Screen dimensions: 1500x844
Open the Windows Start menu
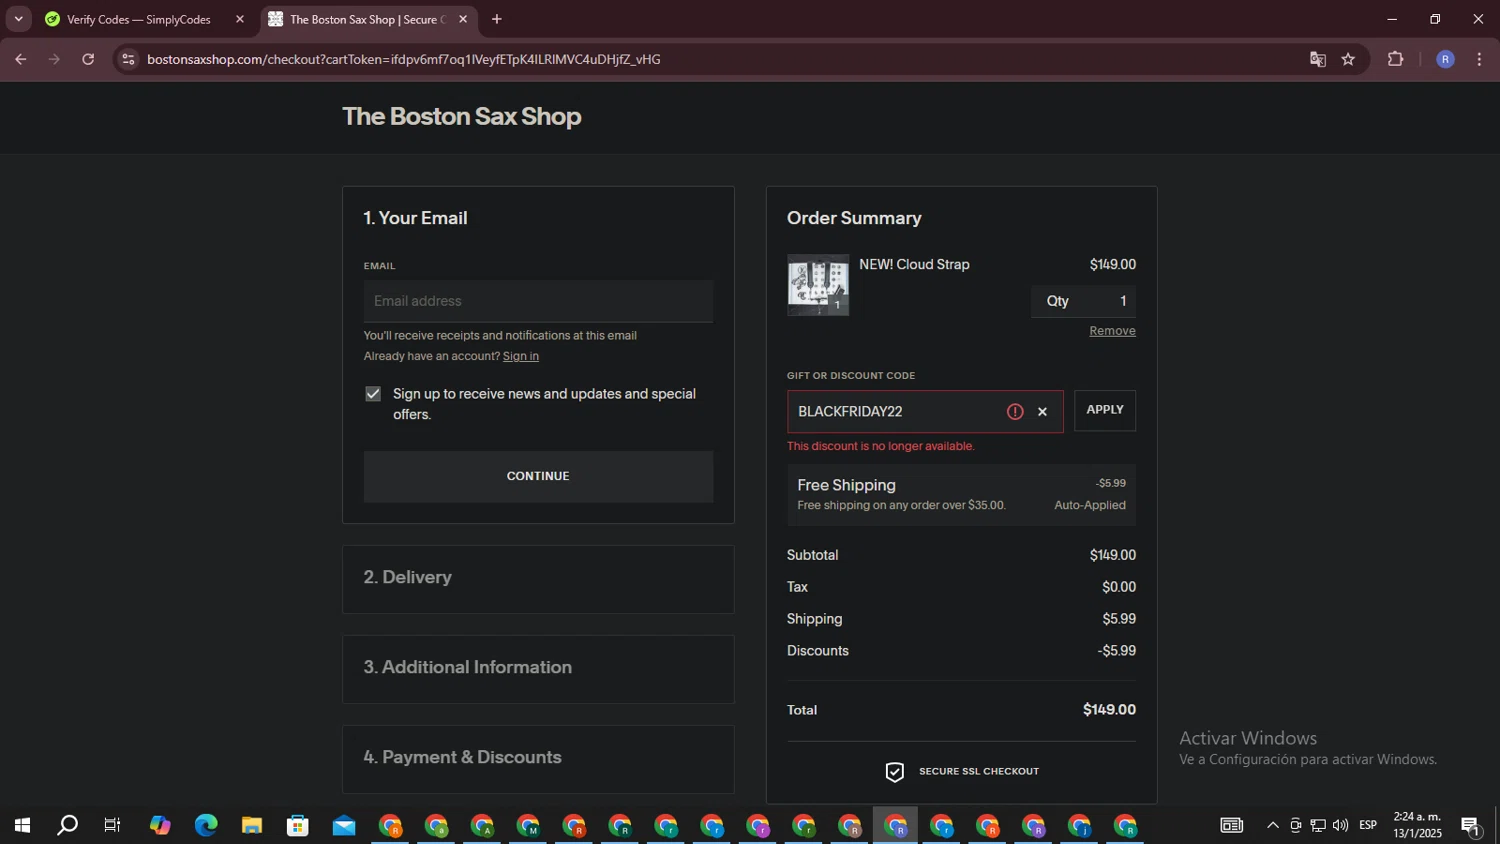click(22, 826)
